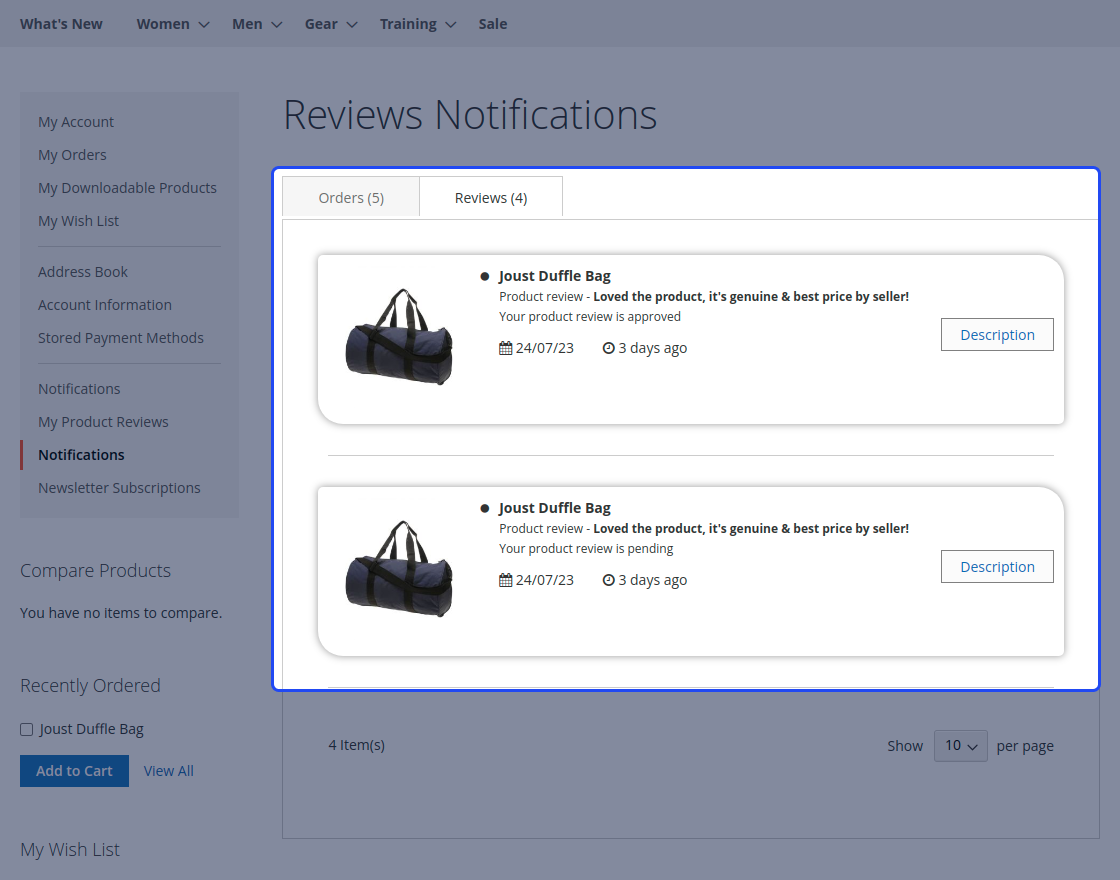Open the Women category
The image size is (1120, 880).
[x=163, y=24]
